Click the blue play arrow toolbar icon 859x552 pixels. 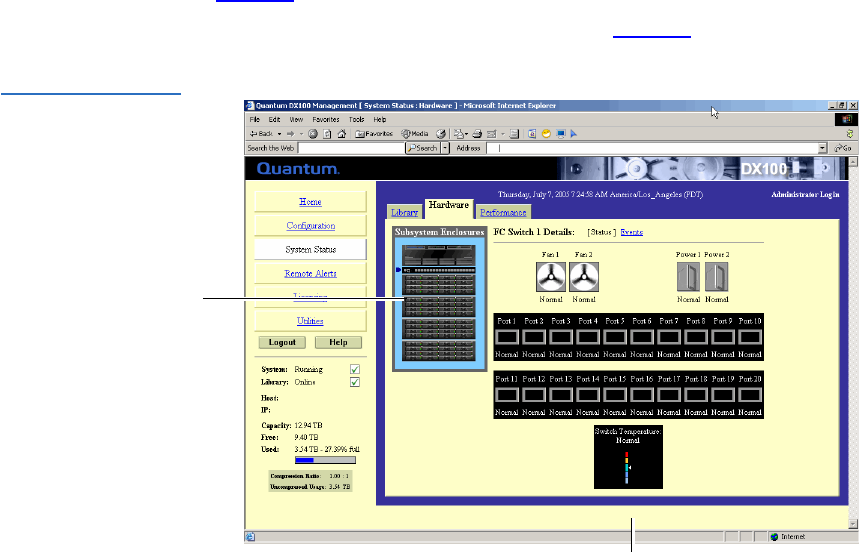574,134
